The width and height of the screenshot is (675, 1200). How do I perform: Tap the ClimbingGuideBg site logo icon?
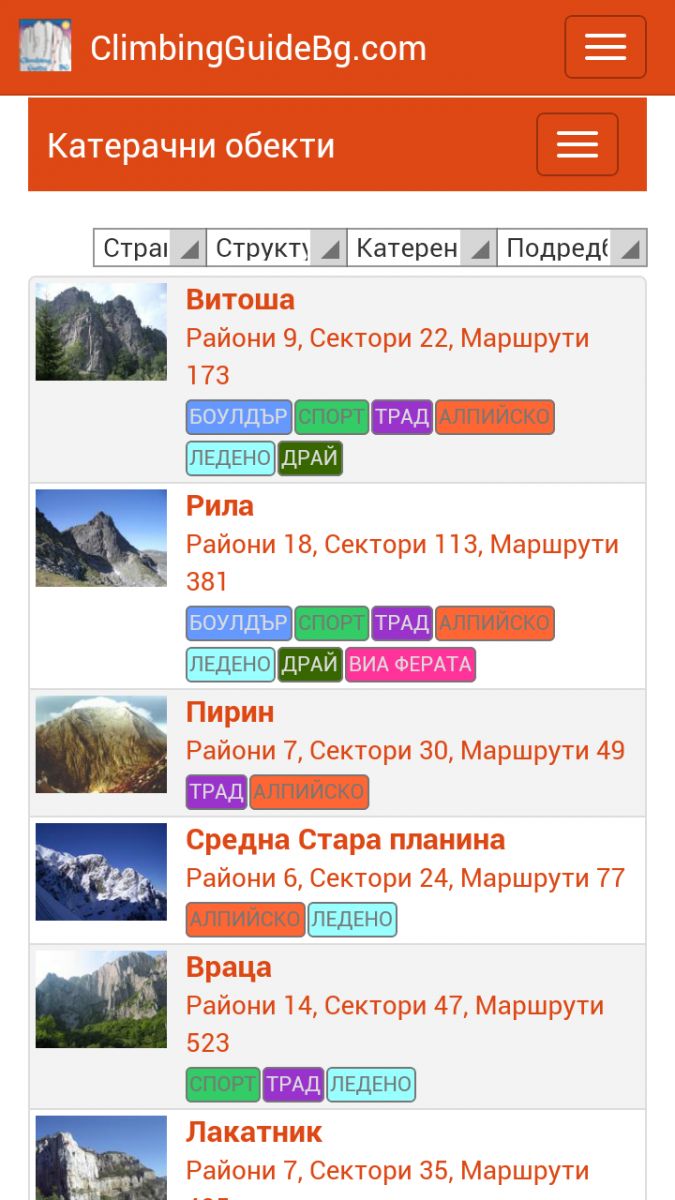tap(45, 46)
